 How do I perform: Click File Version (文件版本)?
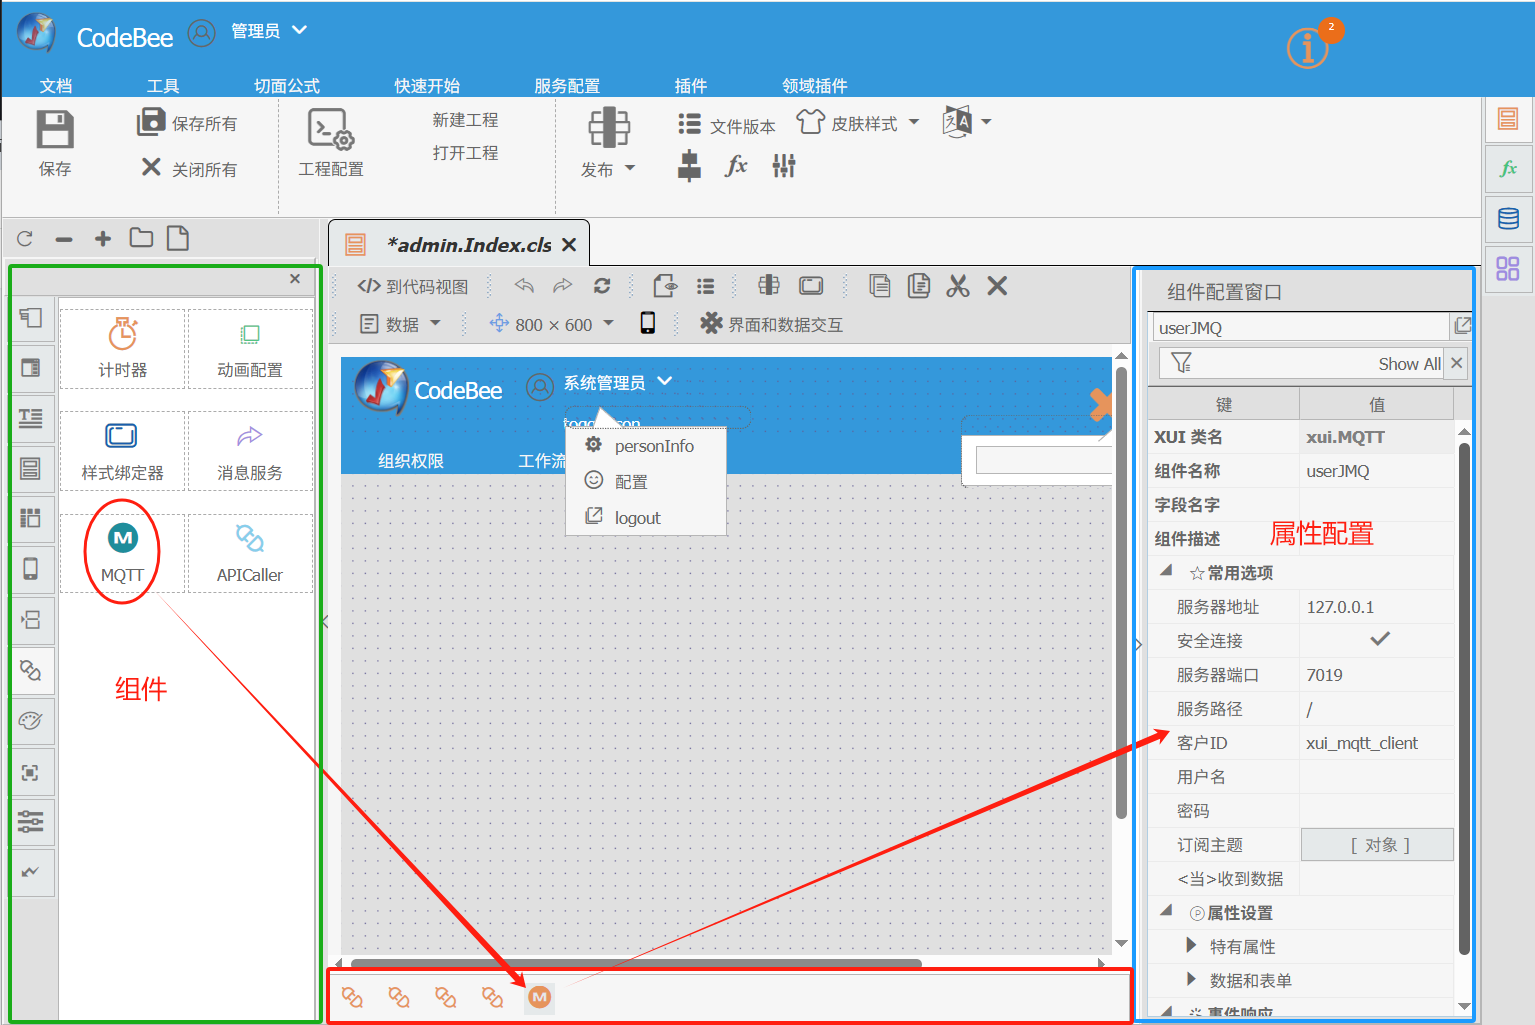[726, 125]
